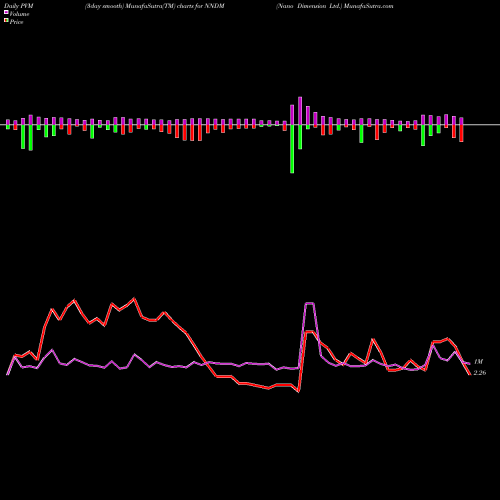Click the flat peak of the magenta volume line

pyautogui.click(x=310, y=303)
